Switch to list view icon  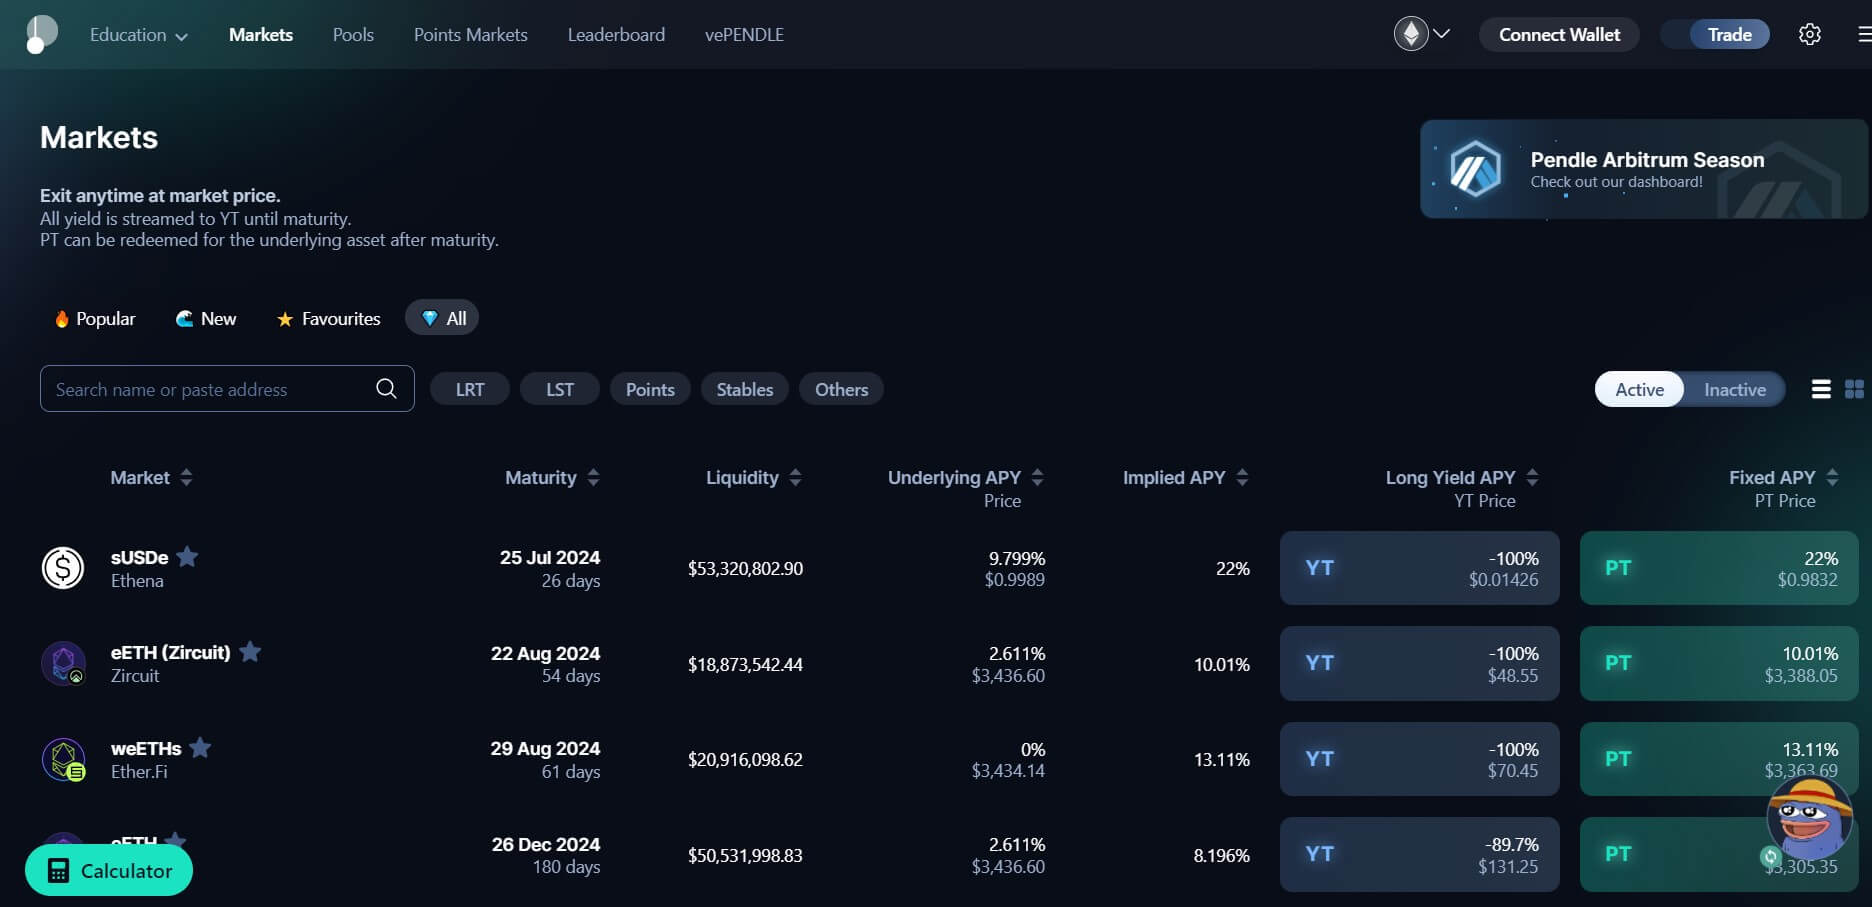point(1821,389)
